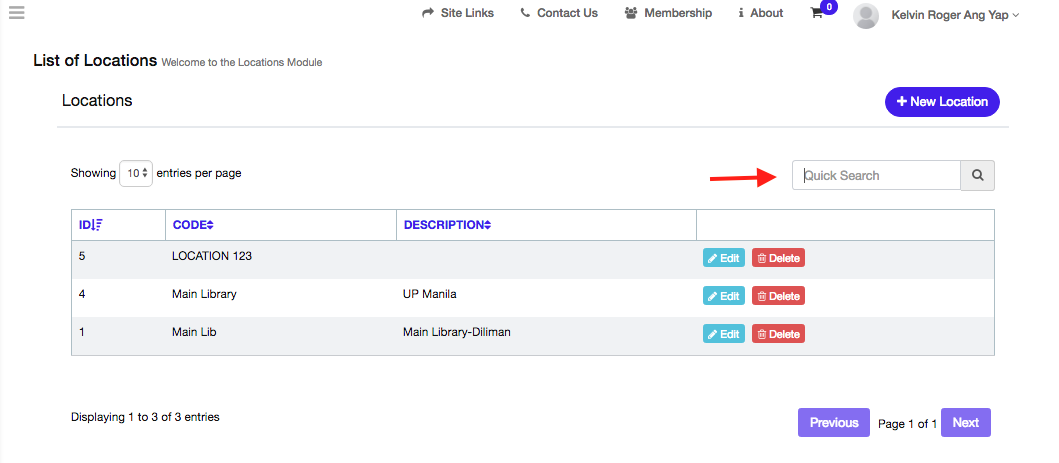The height and width of the screenshot is (463, 1059).
Task: Open the Site Links menu
Action: (x=458, y=13)
